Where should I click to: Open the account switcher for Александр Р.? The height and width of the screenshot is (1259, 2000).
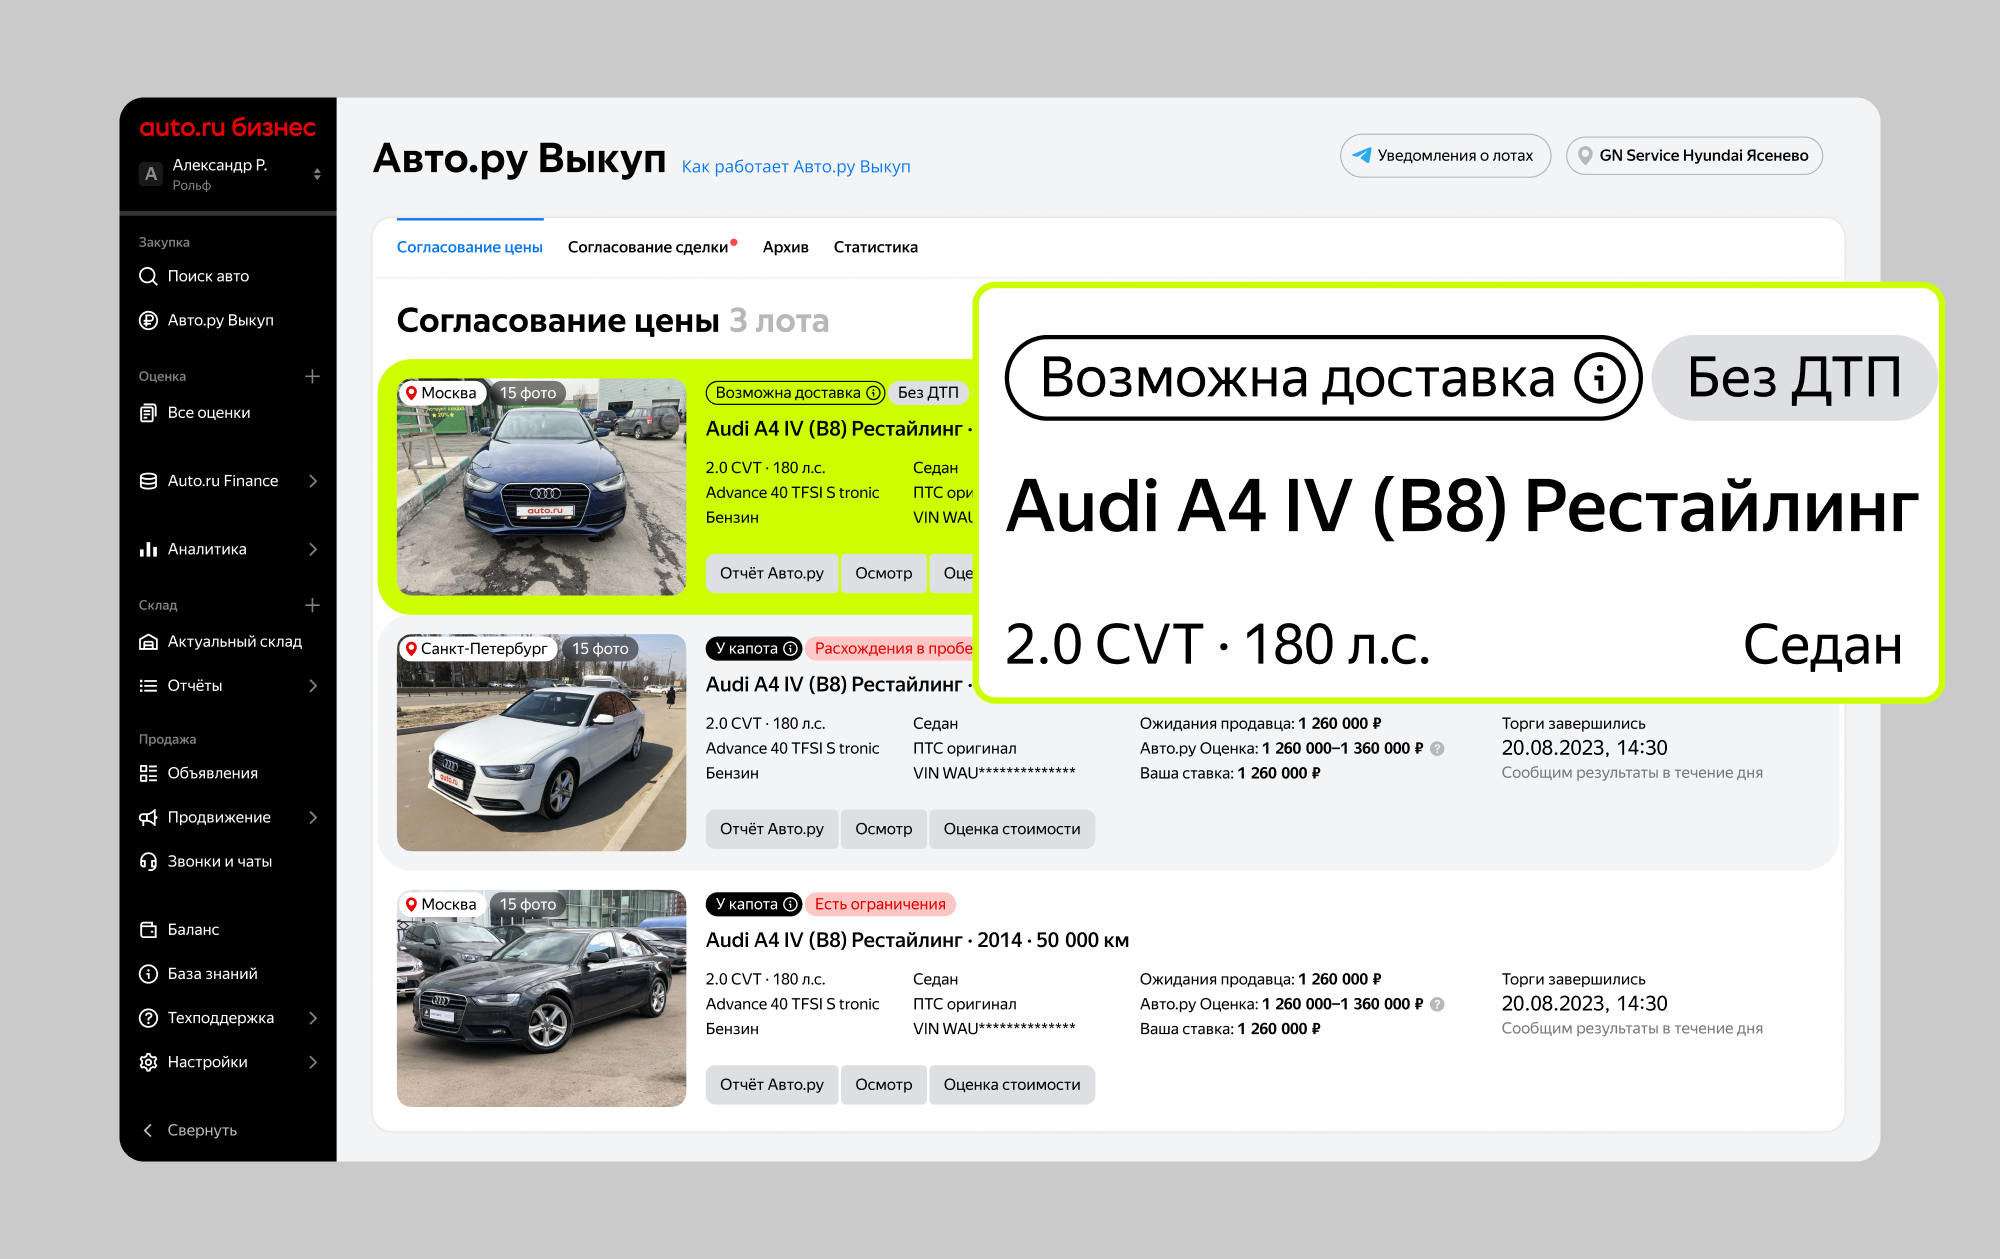point(317,174)
